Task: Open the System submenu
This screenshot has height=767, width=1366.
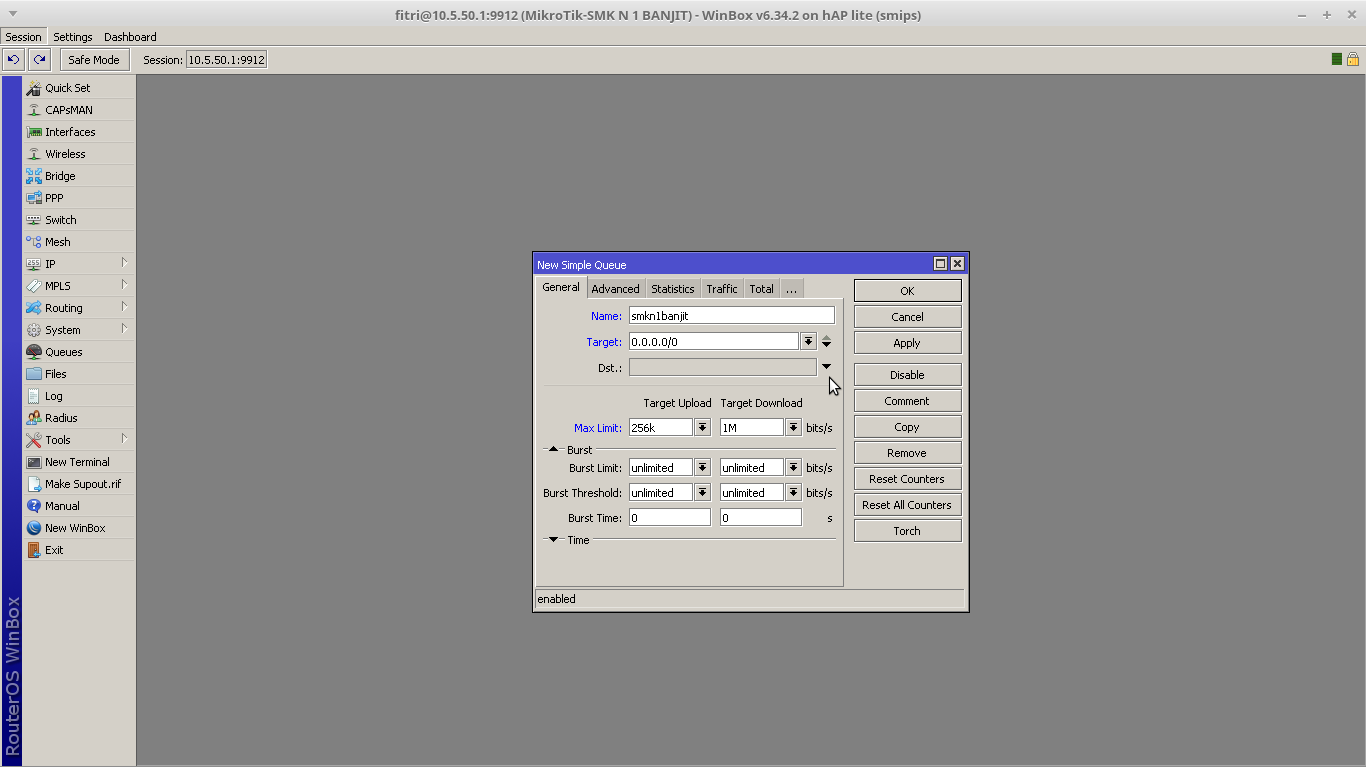Action: click(78, 330)
